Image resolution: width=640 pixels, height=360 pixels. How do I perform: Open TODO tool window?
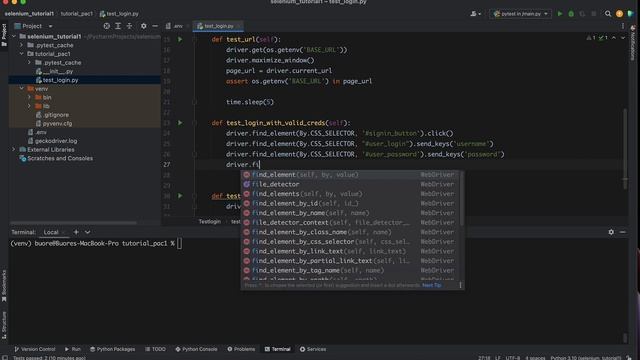[x=156, y=349]
